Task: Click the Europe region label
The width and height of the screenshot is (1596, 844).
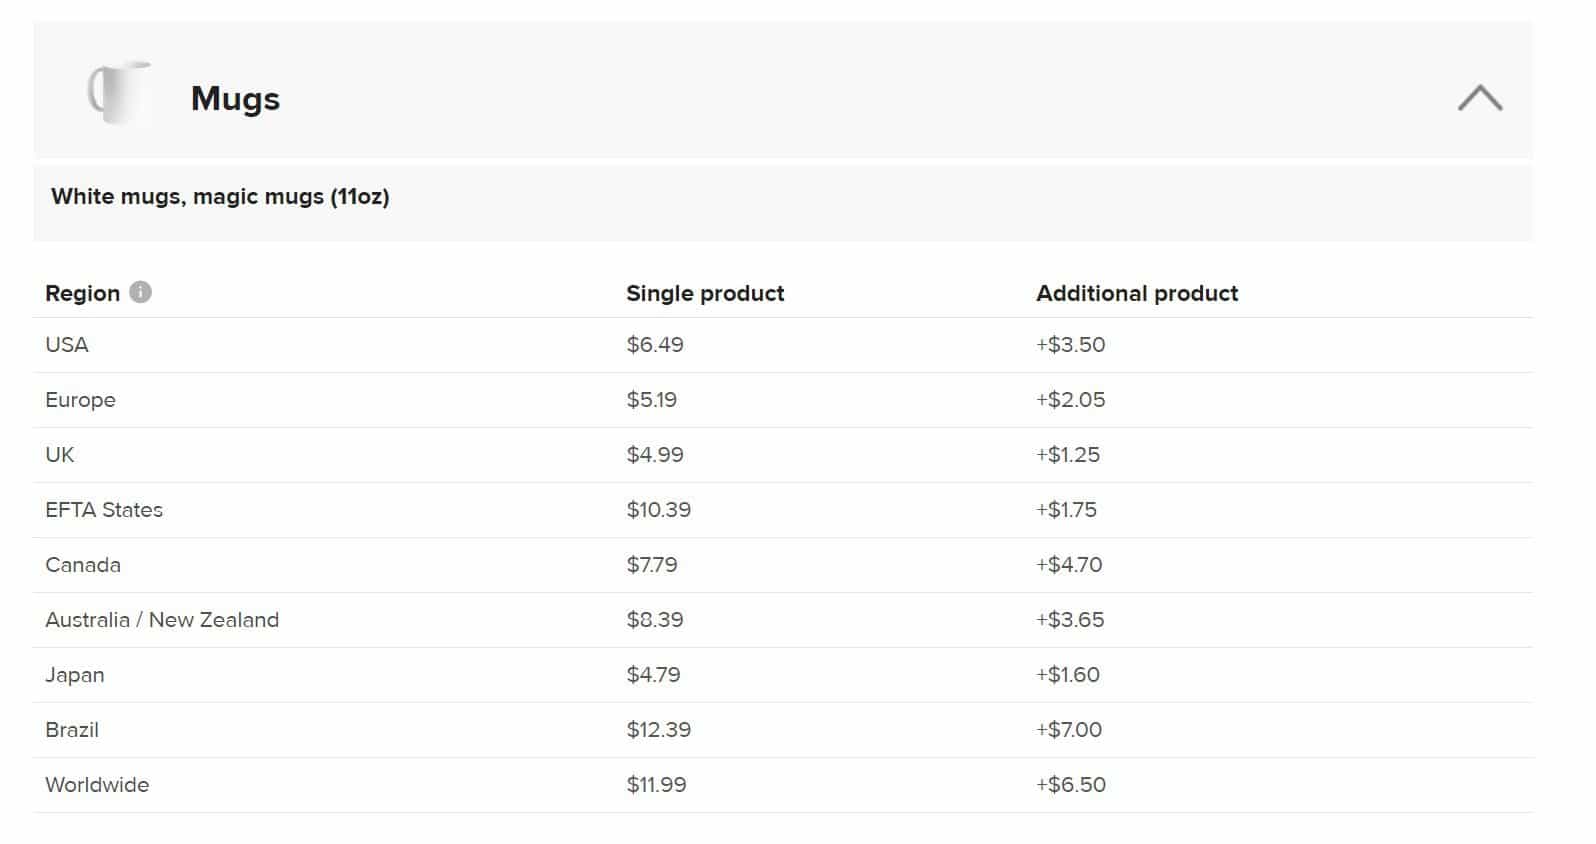Action: [x=80, y=399]
